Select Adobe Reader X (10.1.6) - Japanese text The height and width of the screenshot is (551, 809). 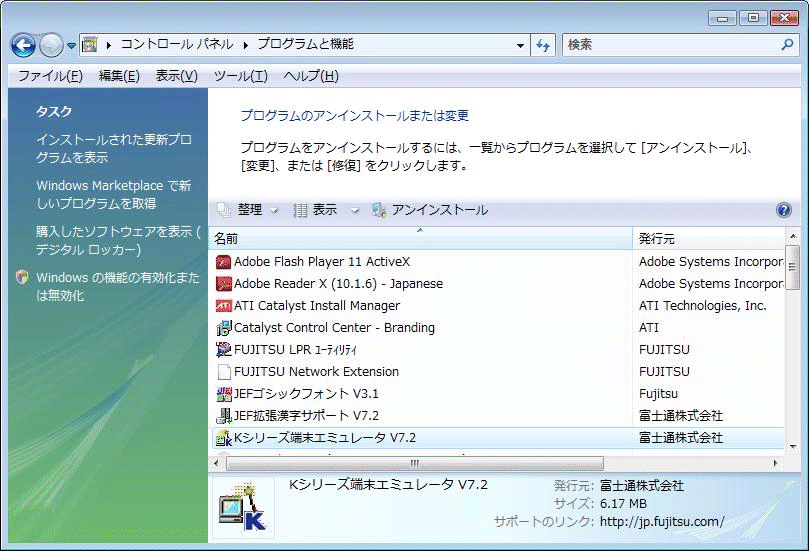tap(338, 284)
